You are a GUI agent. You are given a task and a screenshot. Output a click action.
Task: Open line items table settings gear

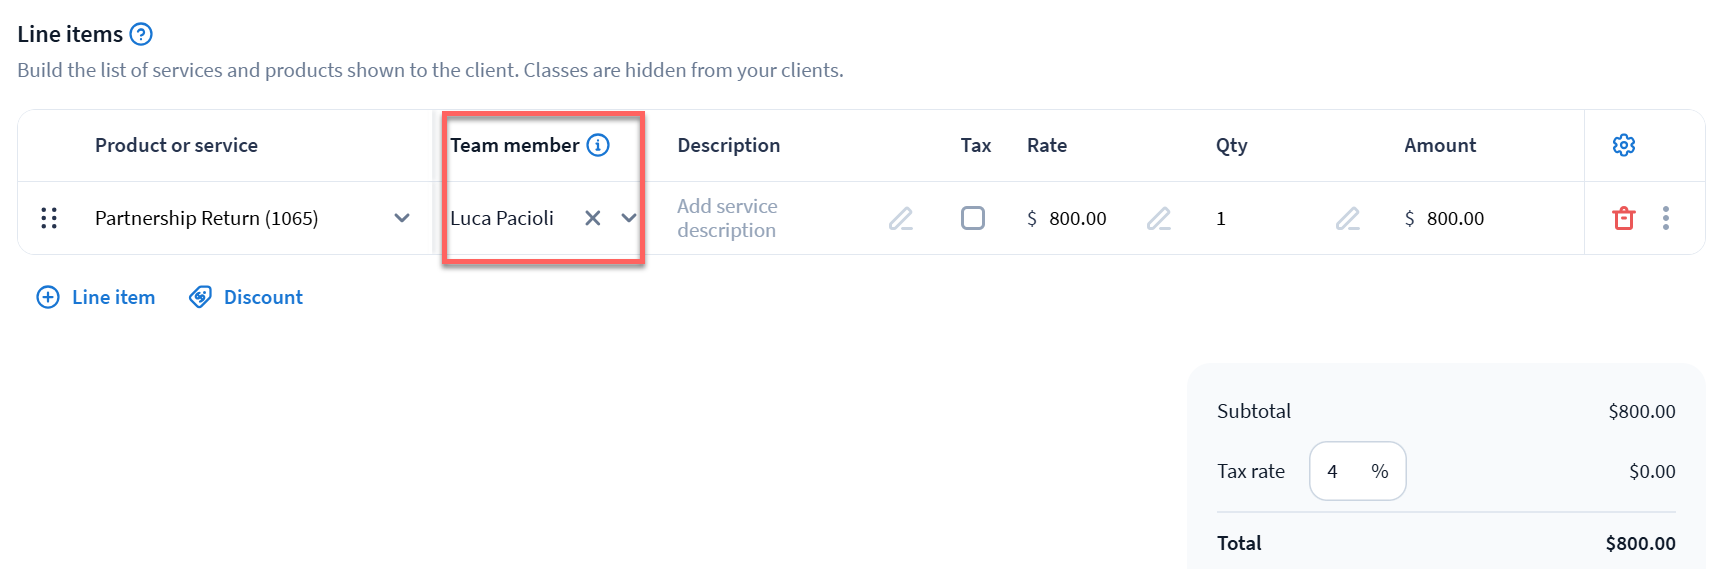1623,145
